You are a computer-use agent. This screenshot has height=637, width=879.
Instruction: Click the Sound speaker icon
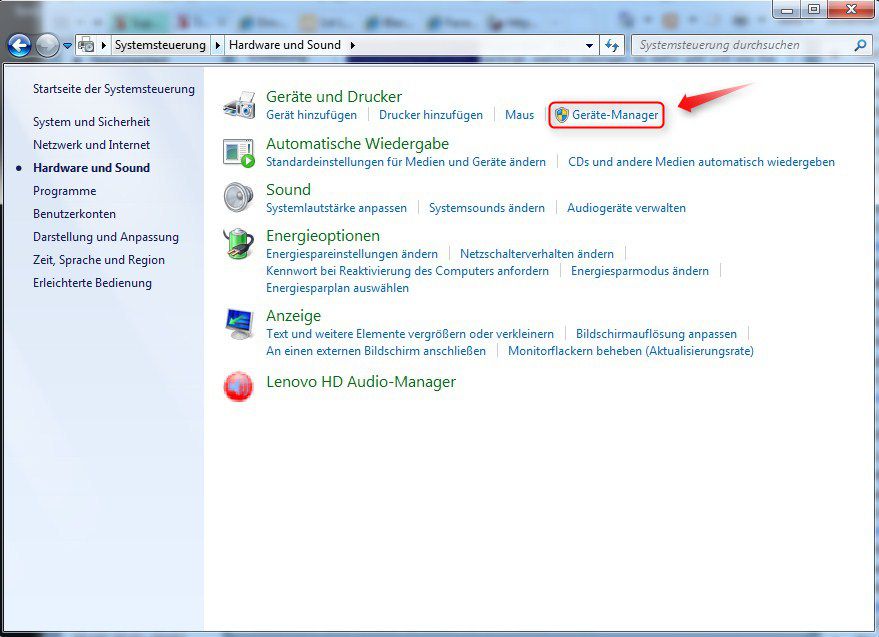[x=239, y=196]
